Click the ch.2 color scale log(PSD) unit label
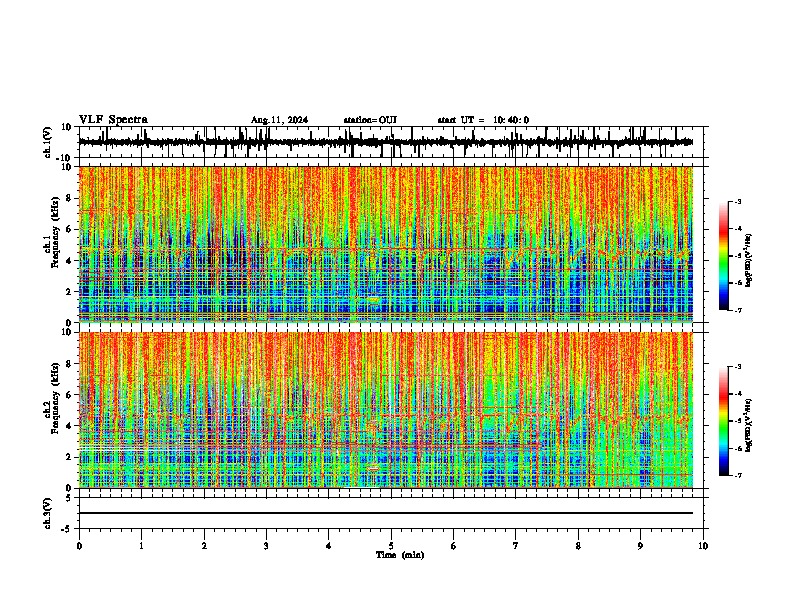The height and width of the screenshot is (612, 792). (749, 425)
